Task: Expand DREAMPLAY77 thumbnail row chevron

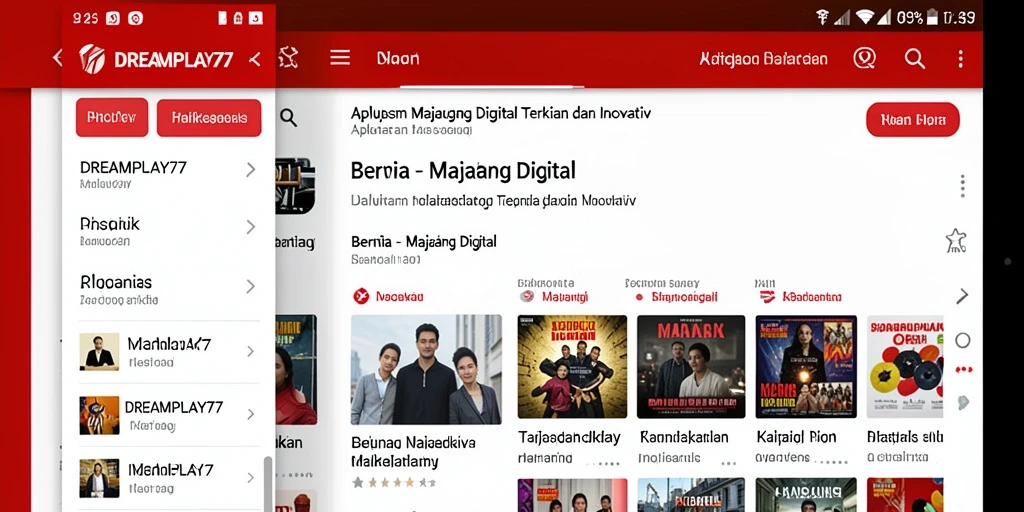Action: [x=250, y=414]
